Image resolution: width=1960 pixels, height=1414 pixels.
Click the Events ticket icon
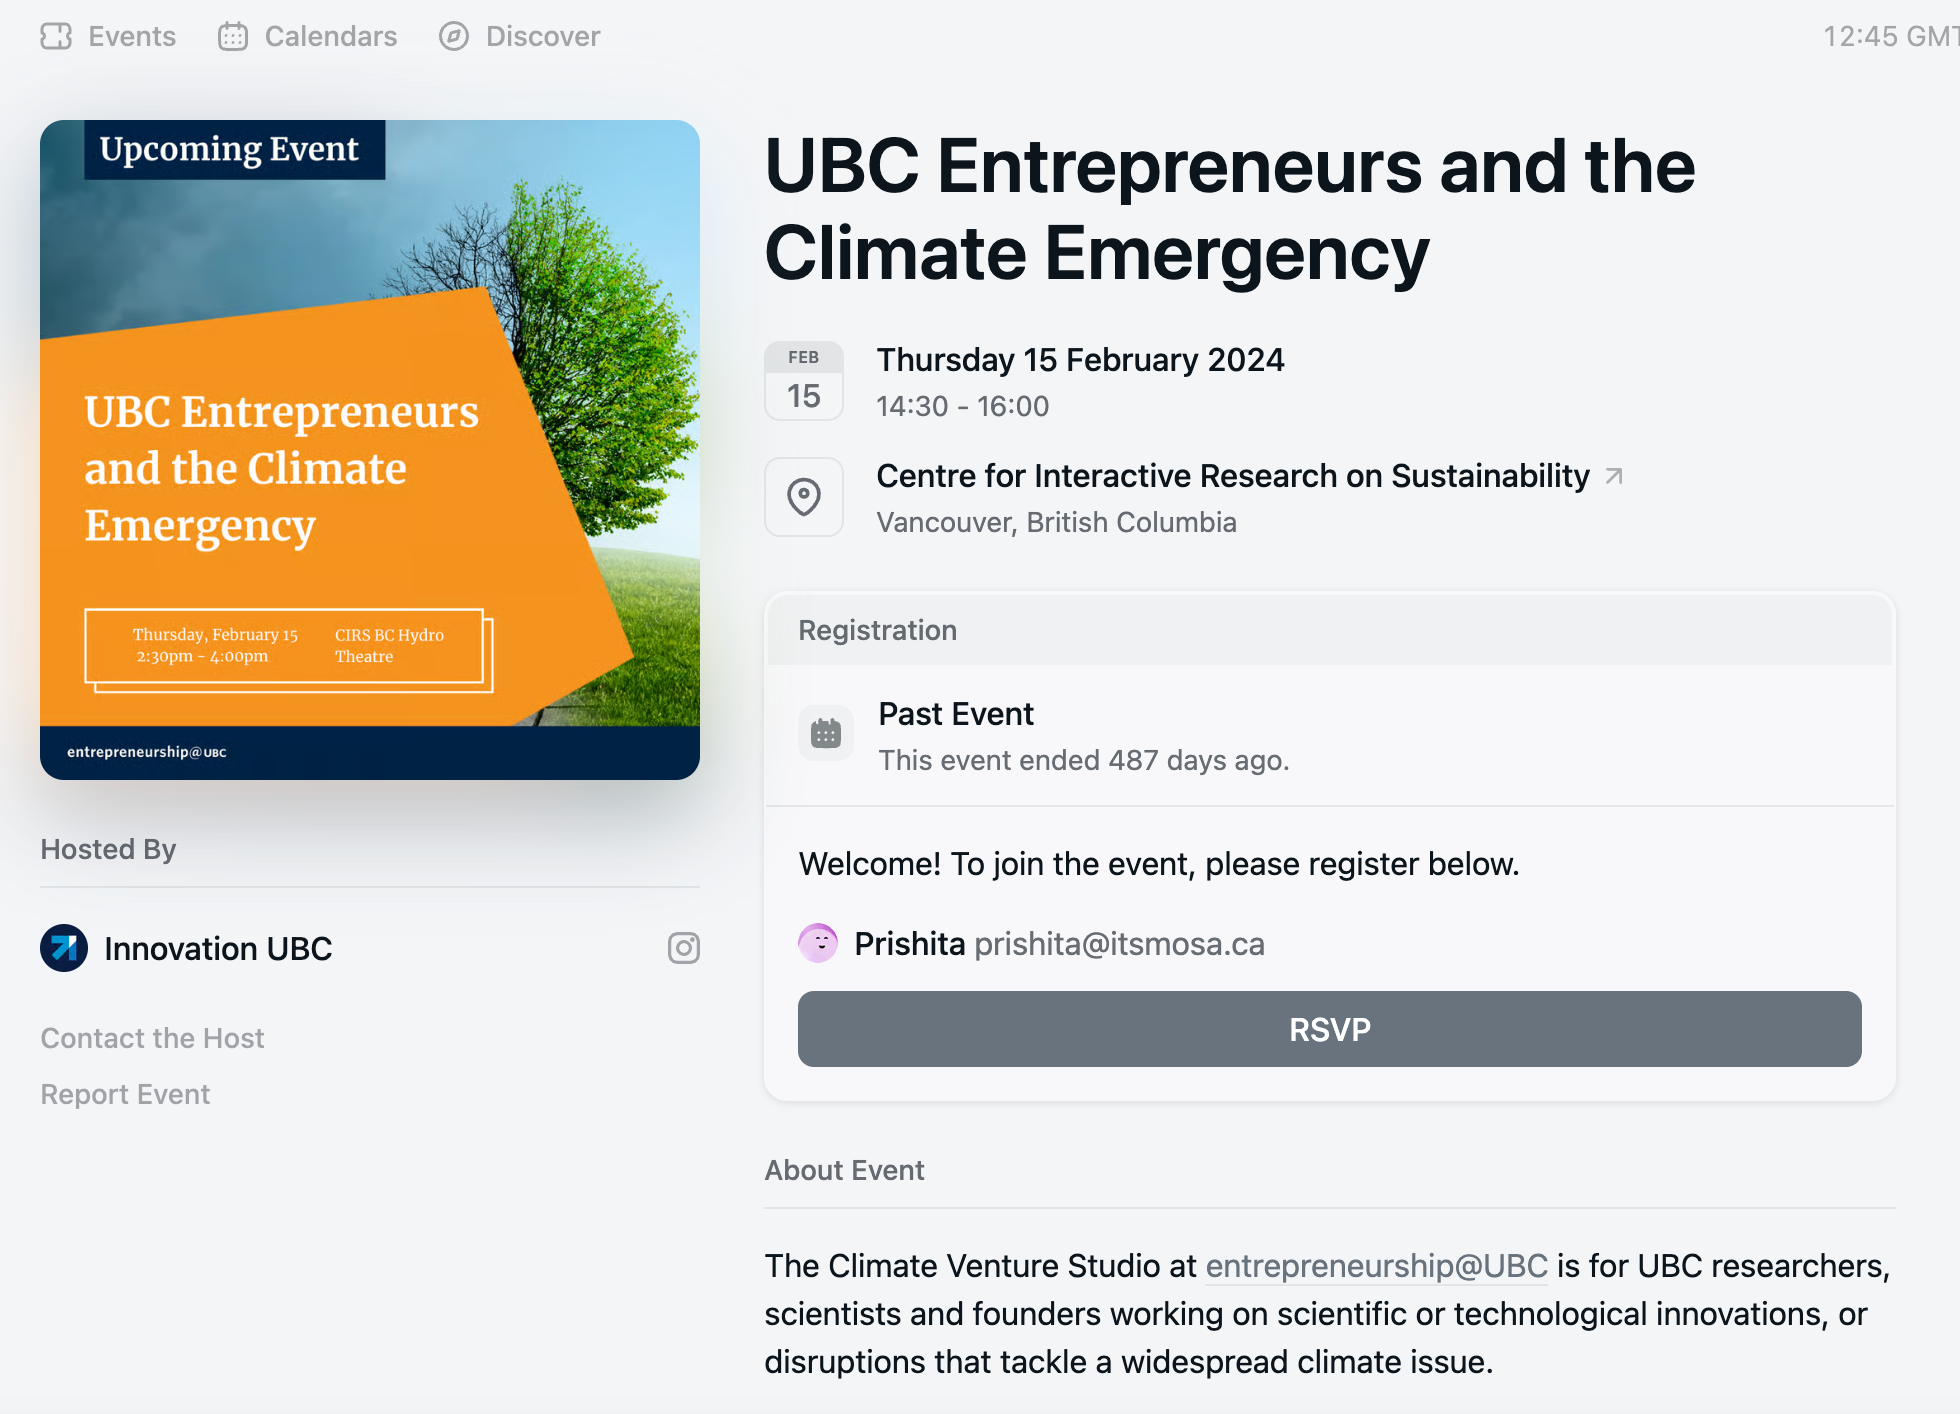[x=56, y=37]
